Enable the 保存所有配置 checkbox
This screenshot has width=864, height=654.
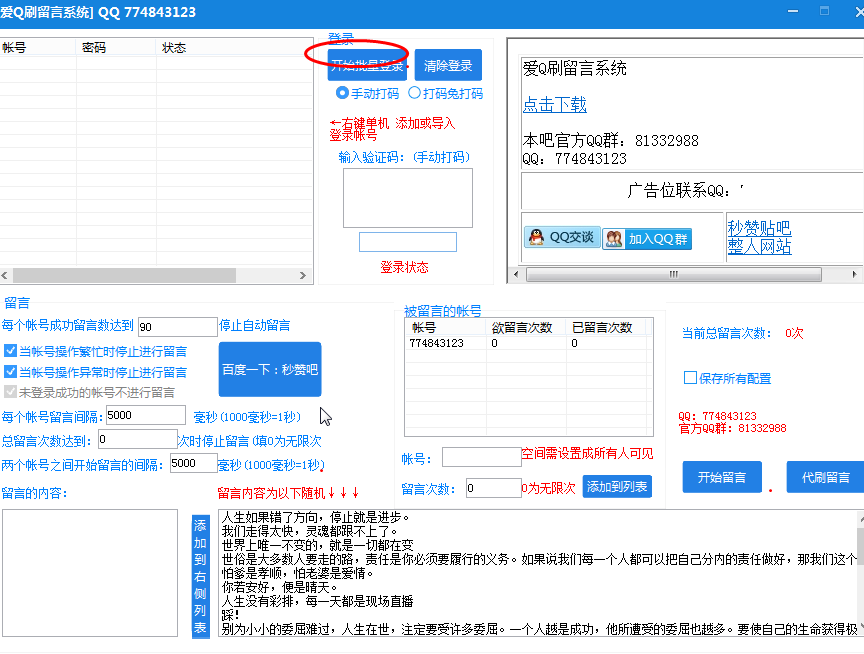point(690,378)
